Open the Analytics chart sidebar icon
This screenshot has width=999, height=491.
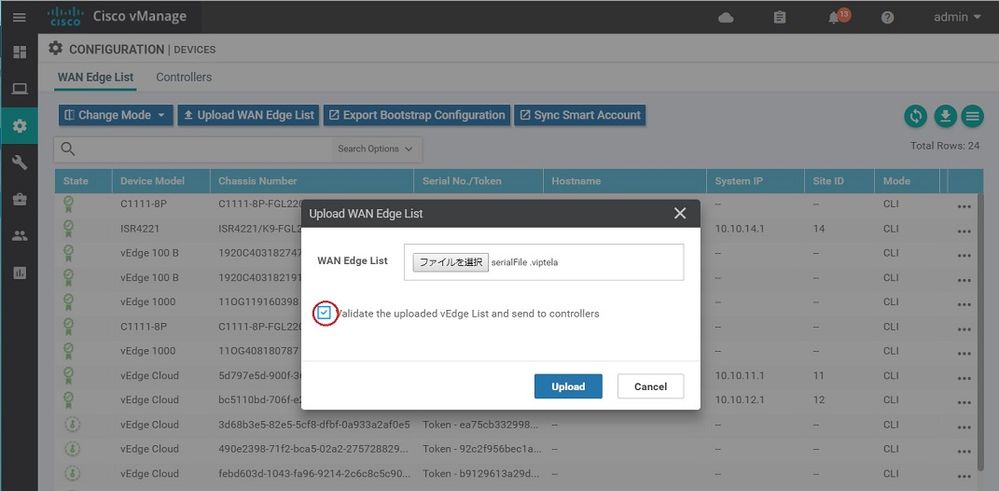click(x=20, y=273)
